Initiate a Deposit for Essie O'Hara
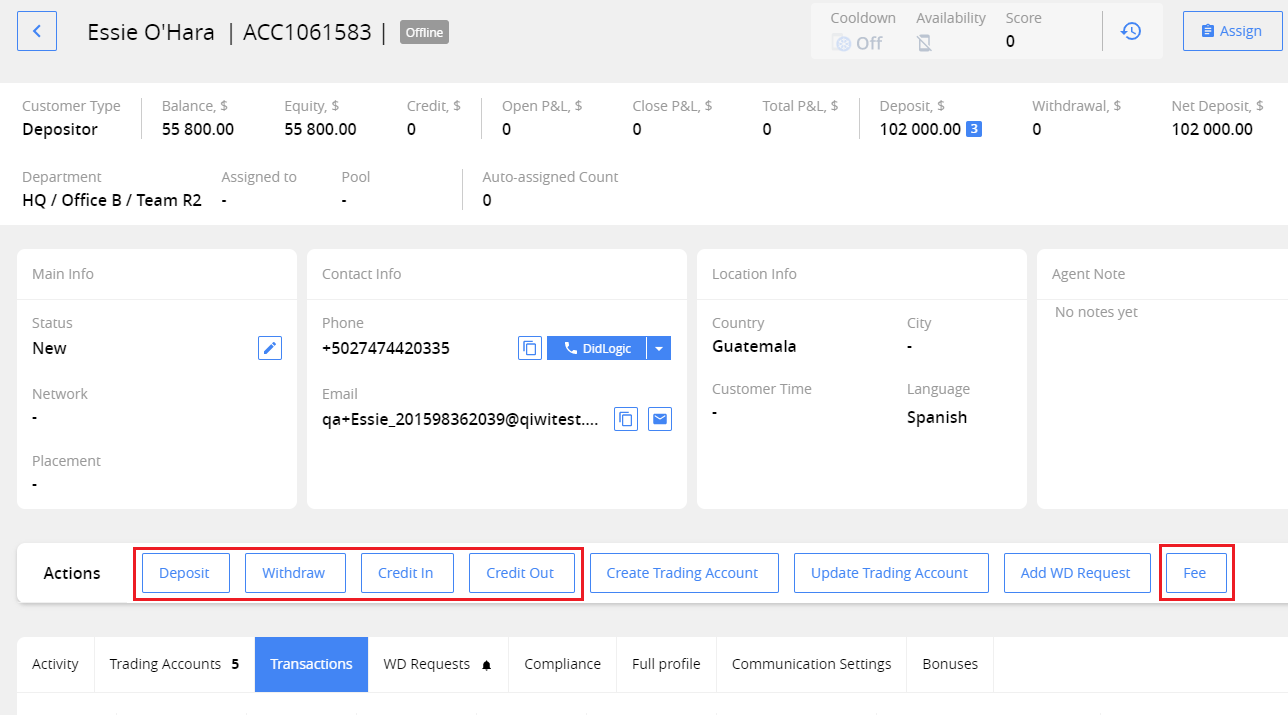1288x715 pixels. pos(185,572)
